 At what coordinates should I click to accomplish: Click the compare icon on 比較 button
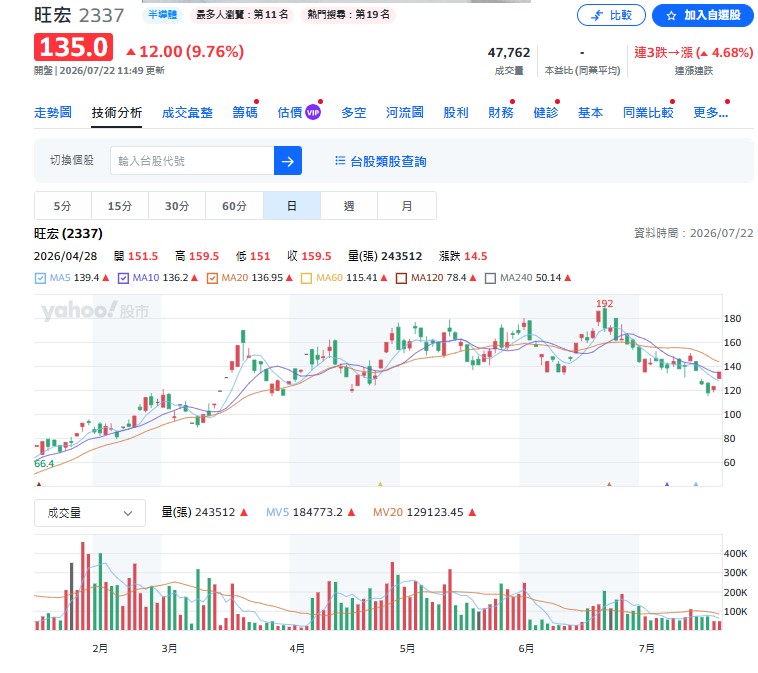pyautogui.click(x=597, y=15)
